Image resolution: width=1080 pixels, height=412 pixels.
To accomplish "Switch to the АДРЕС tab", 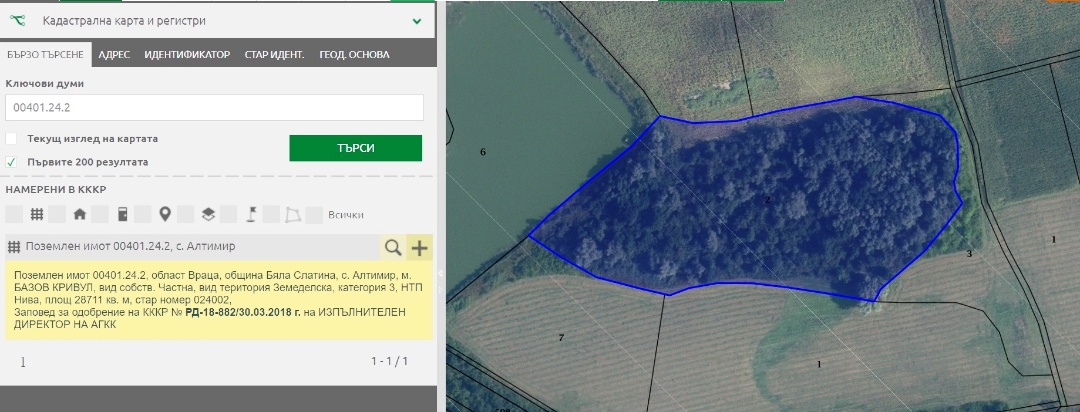I will [113, 55].
